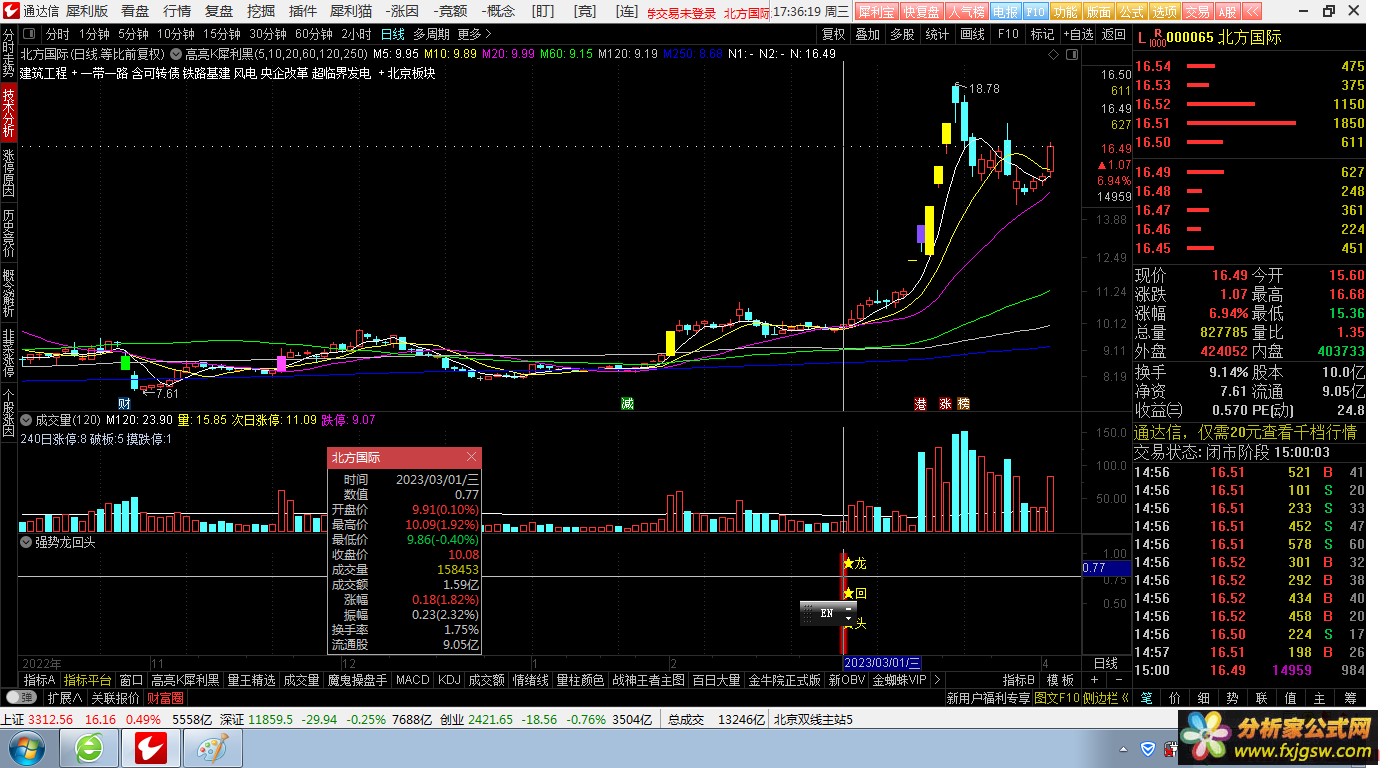
Task: Open the -概念 menu
Action: 498,12
